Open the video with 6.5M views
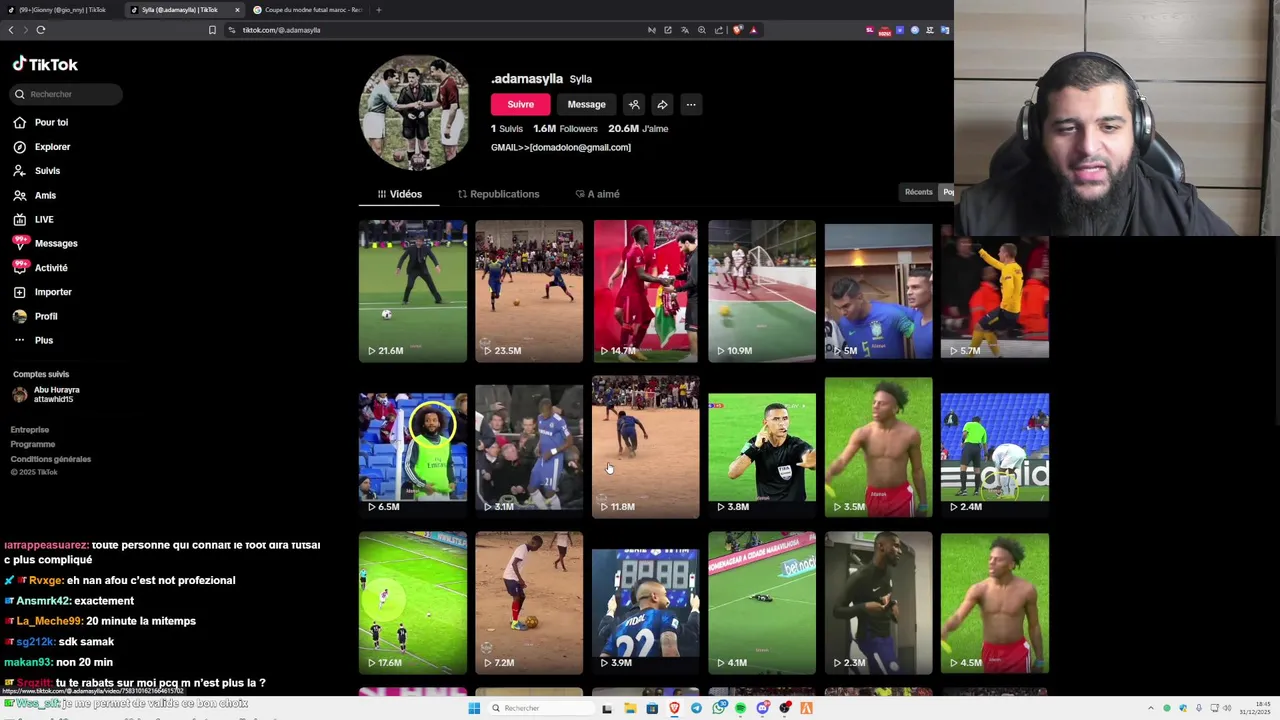 (413, 447)
